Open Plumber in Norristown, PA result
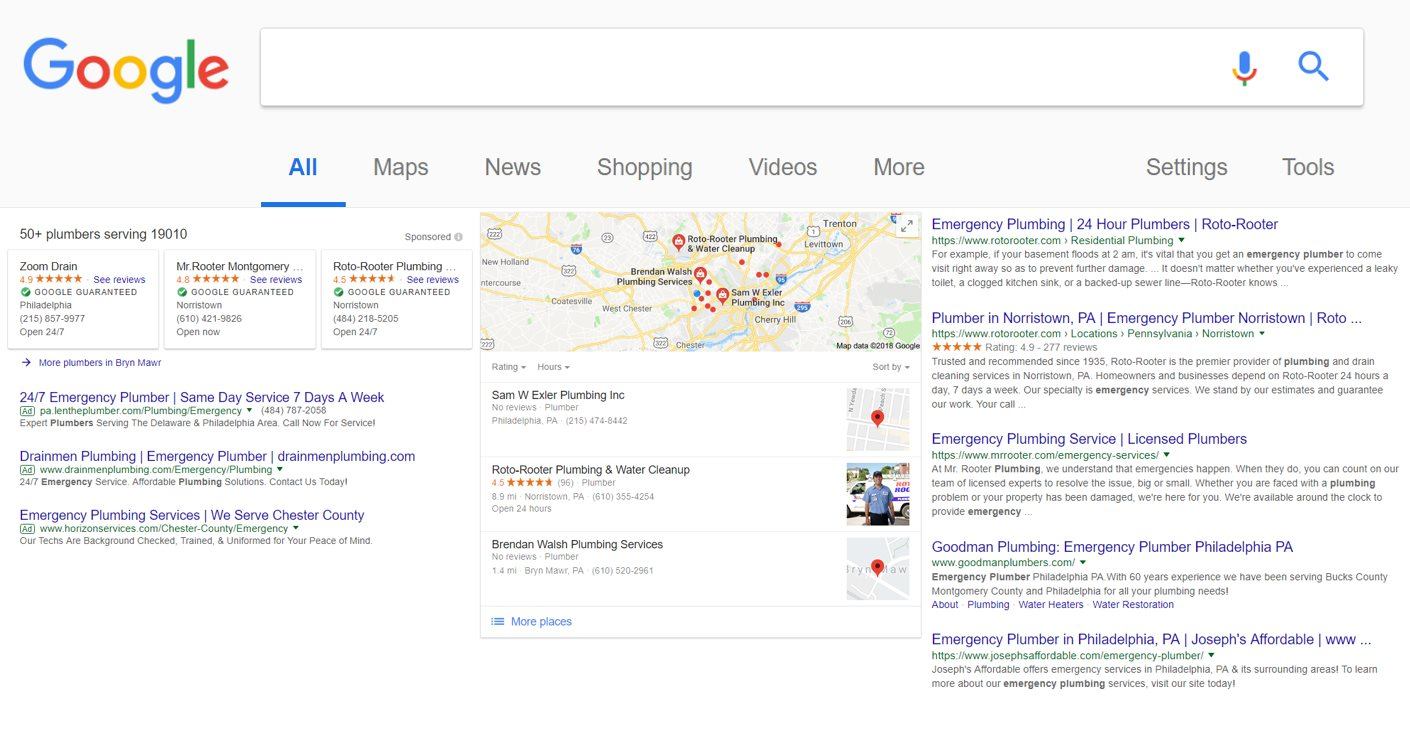Viewport: 1410px width, 733px height. click(1146, 318)
